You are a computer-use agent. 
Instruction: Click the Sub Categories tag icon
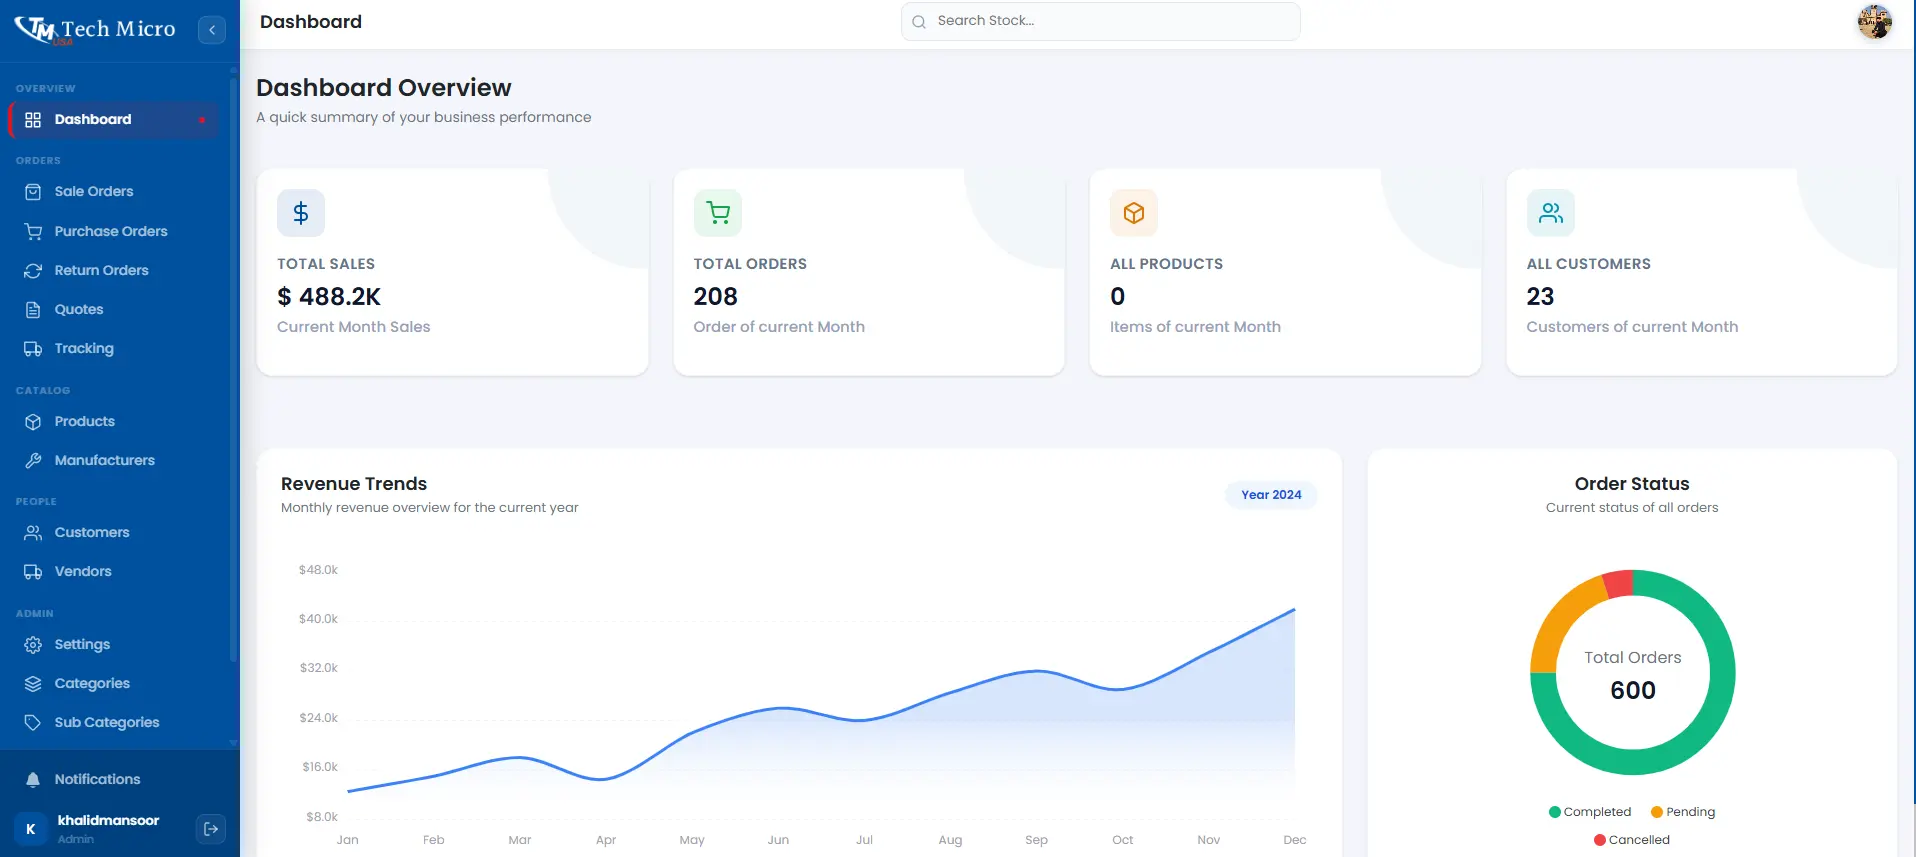[x=33, y=723]
